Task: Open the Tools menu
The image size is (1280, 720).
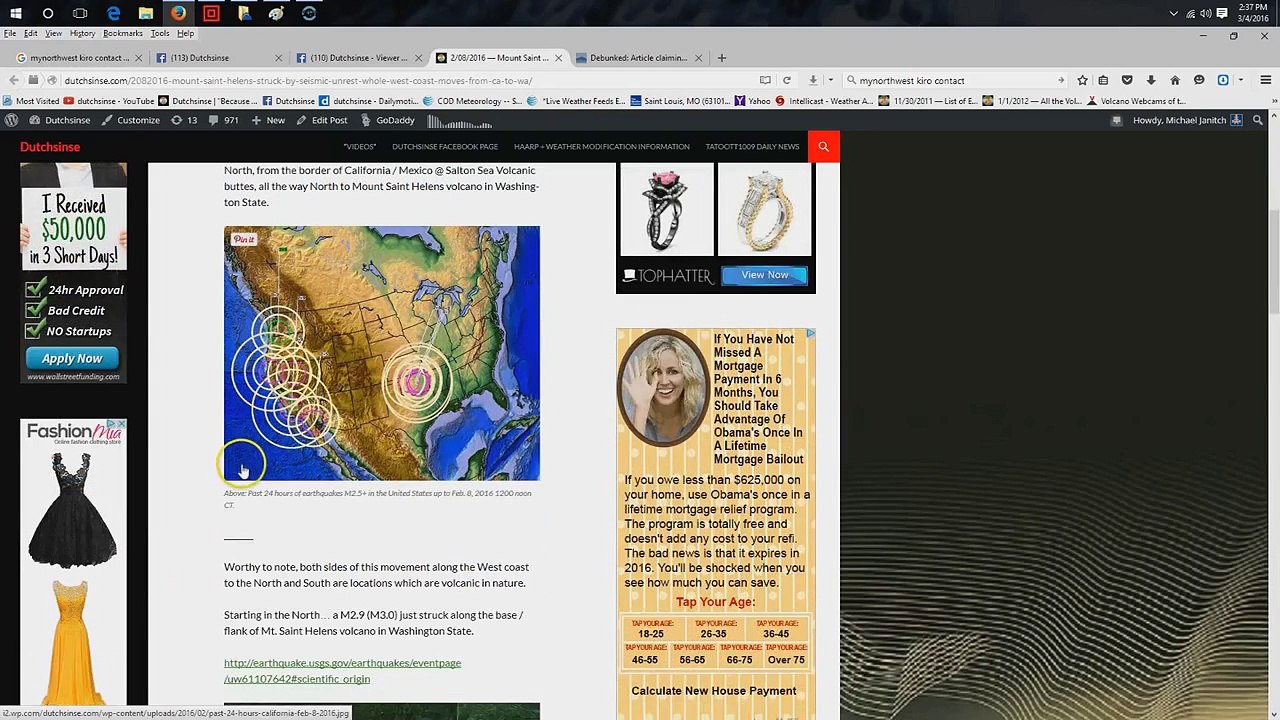Action: [160, 33]
